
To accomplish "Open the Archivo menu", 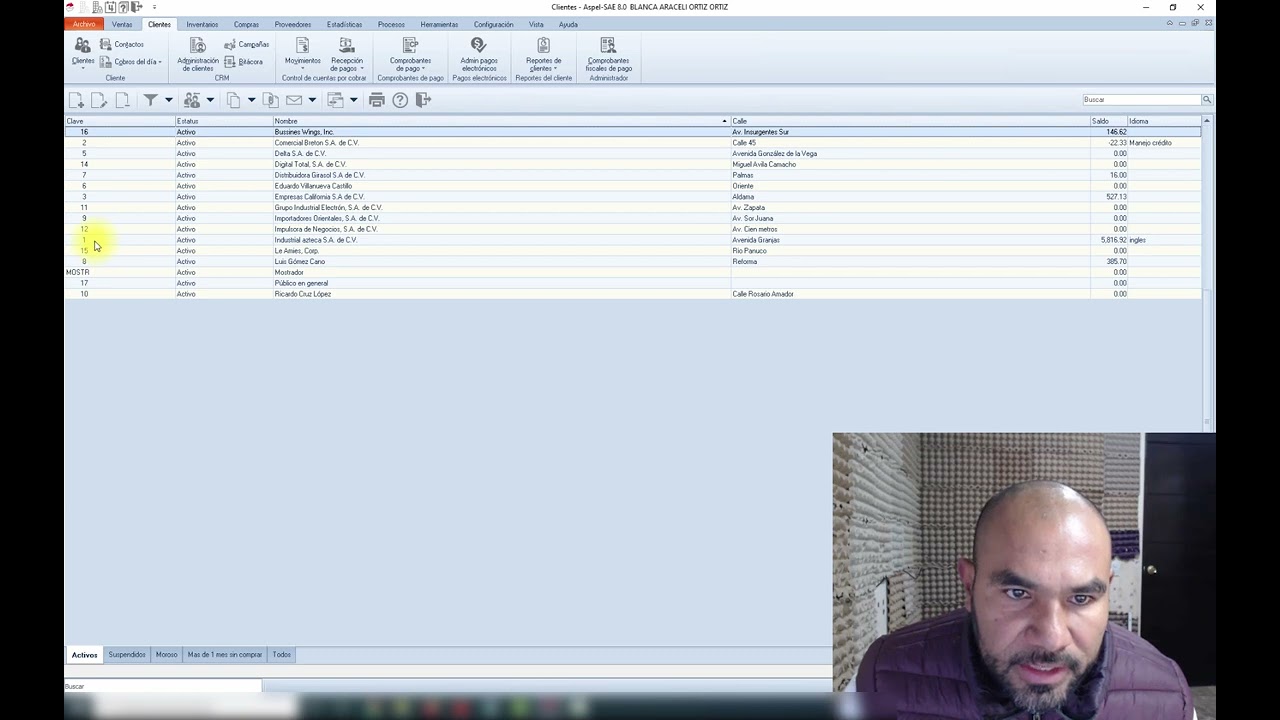I will pyautogui.click(x=85, y=24).
